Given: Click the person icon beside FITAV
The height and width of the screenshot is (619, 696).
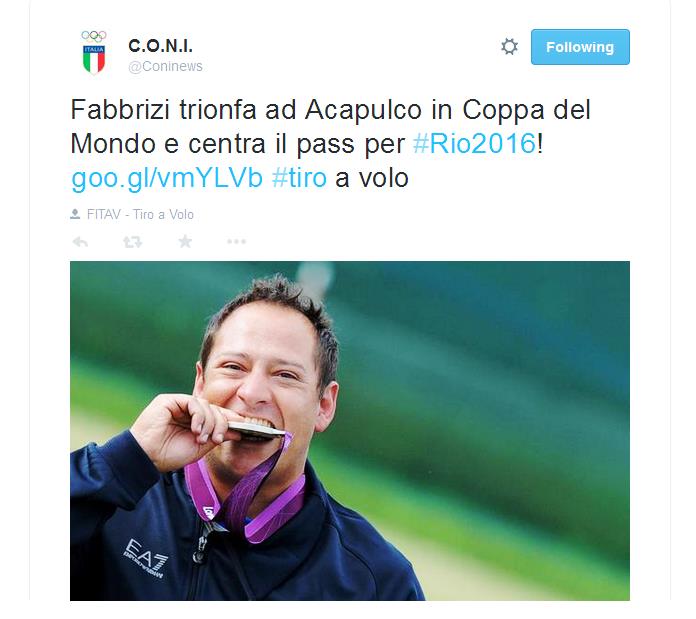Looking at the screenshot, I should (x=75, y=214).
